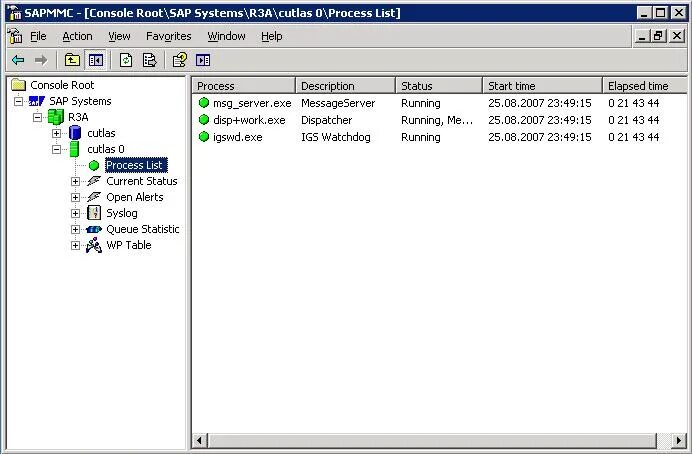Click green status light for disp+work.exe
This screenshot has height=454, width=692.
tap(203, 120)
